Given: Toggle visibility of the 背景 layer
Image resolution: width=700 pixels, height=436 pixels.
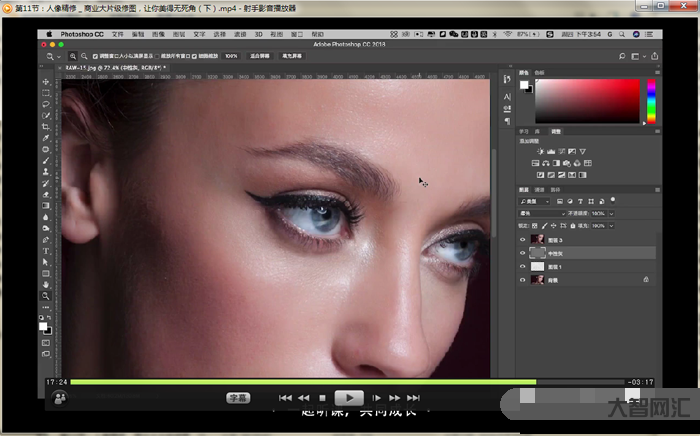Looking at the screenshot, I should pos(522,281).
